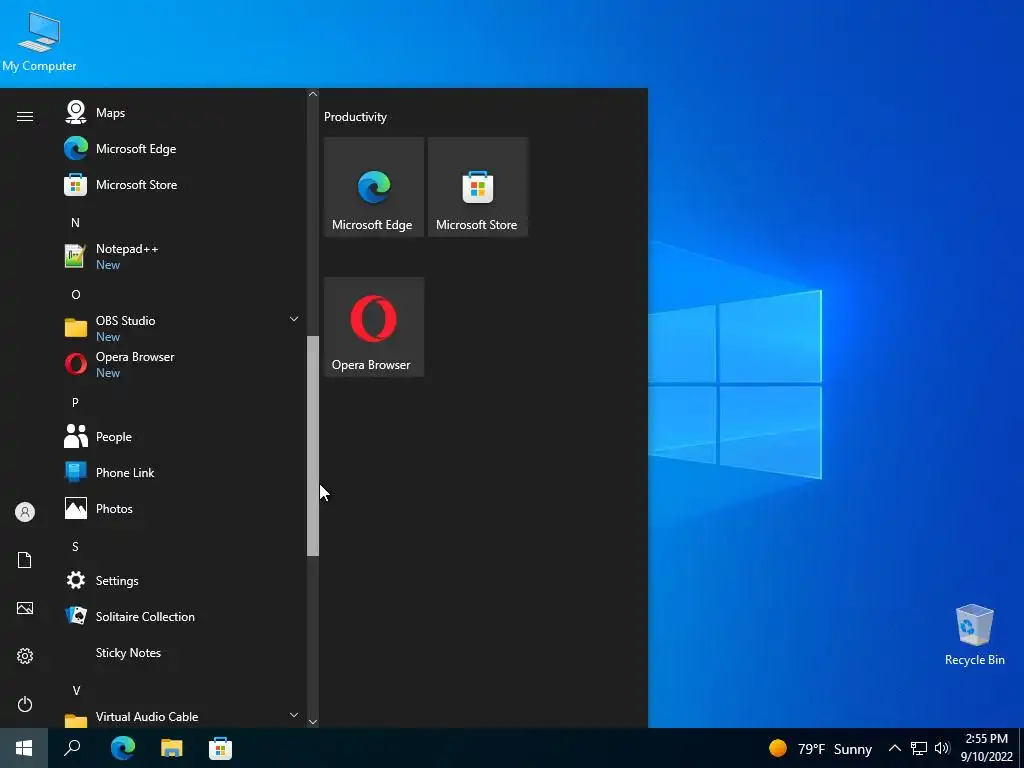
Task: Open Phone Link app
Action: pos(183,473)
